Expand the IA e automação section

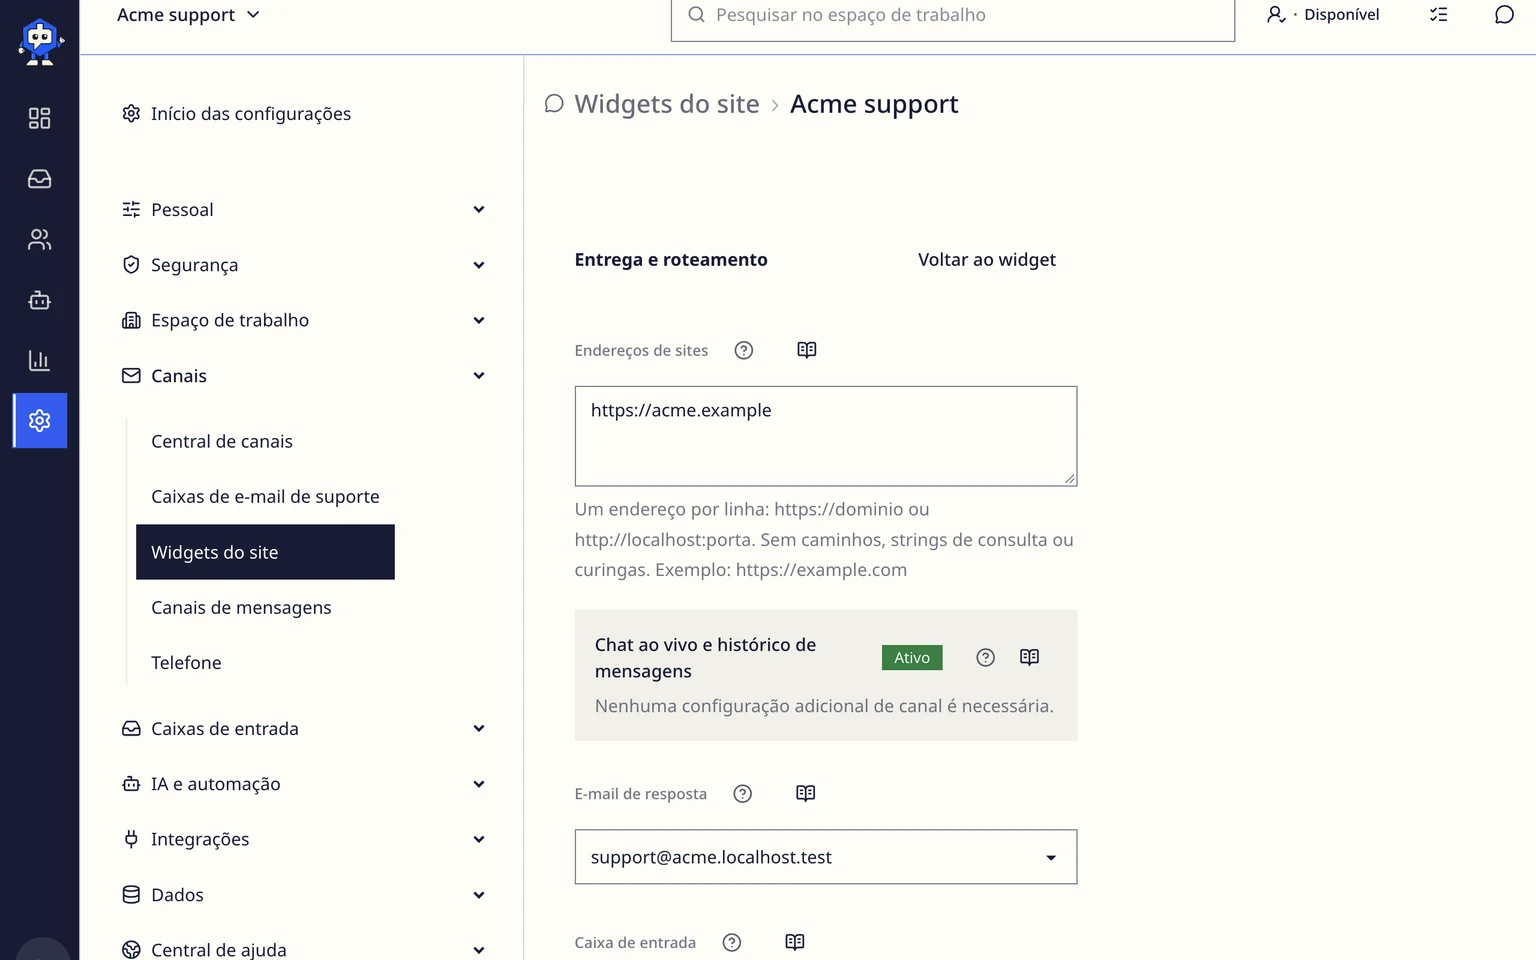click(304, 784)
